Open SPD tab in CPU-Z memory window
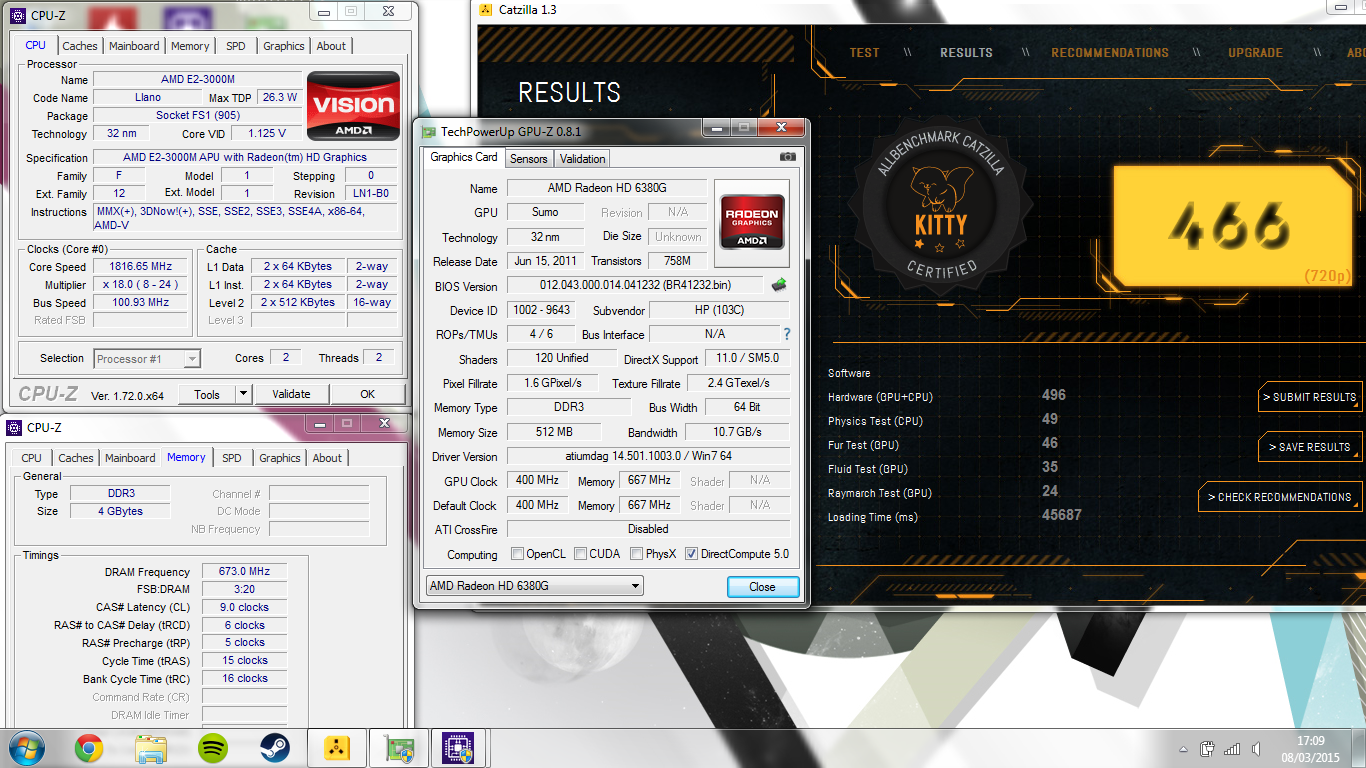 [232, 458]
